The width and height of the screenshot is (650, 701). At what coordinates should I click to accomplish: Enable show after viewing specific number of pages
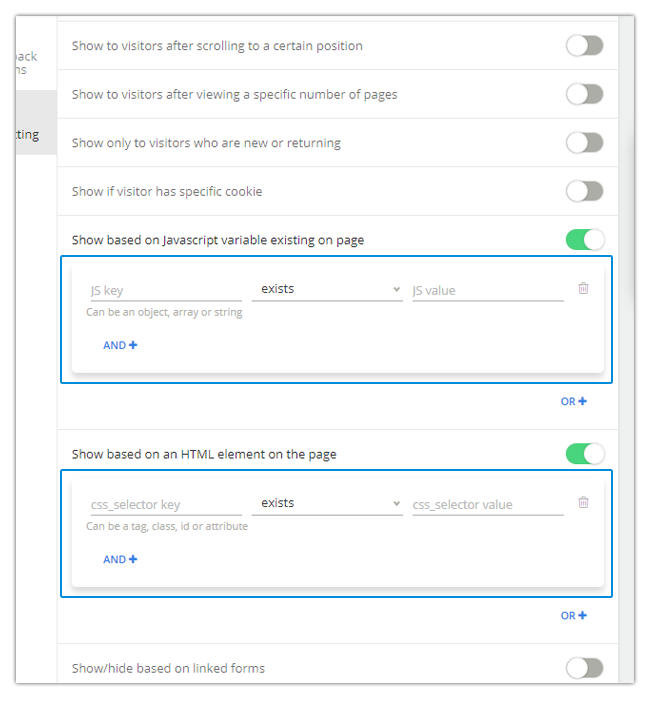pyautogui.click(x=585, y=94)
